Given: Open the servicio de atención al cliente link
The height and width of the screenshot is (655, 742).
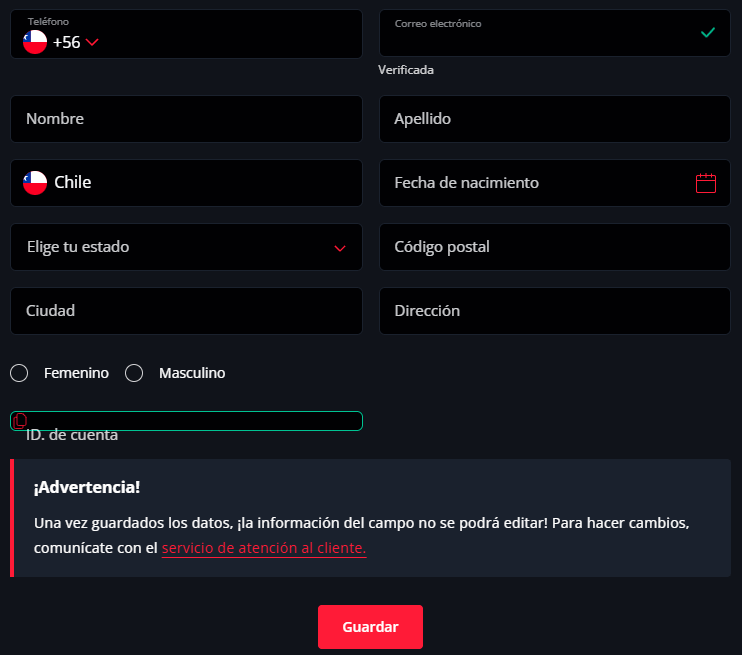Looking at the screenshot, I should 263,548.
